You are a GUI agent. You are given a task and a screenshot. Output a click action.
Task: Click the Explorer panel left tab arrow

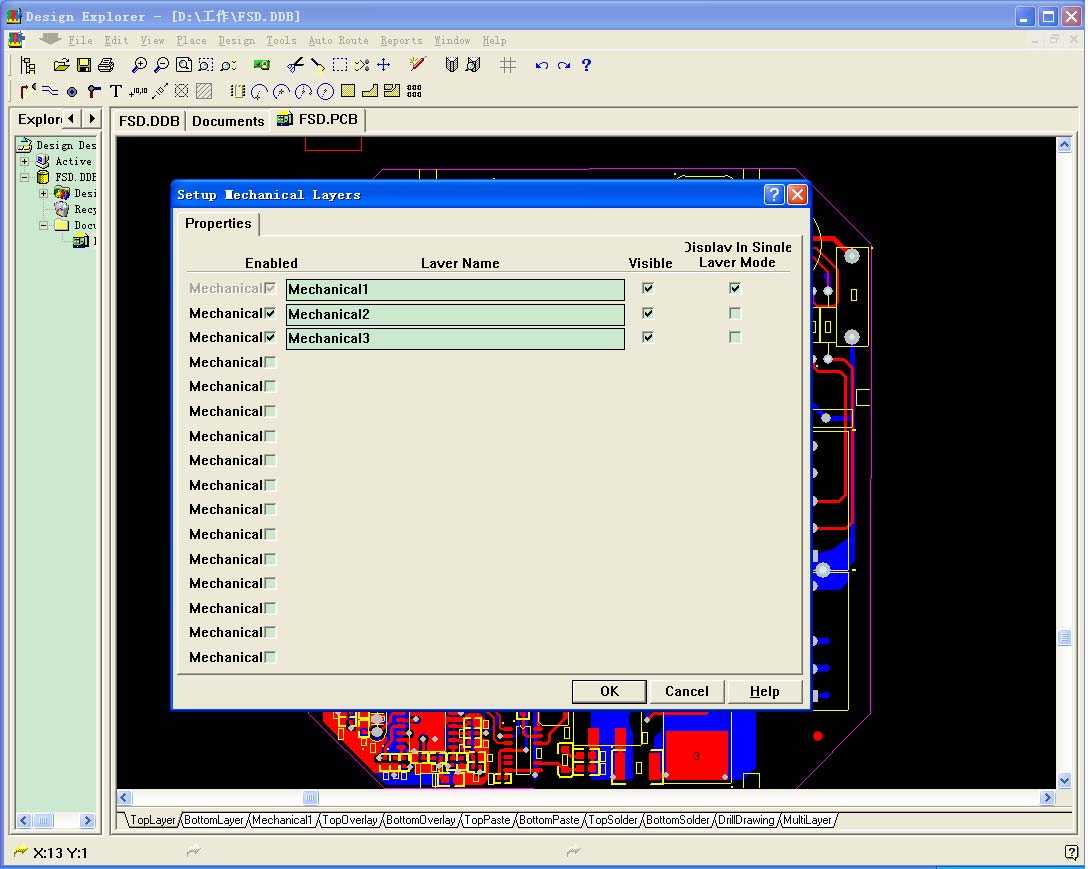pos(72,119)
